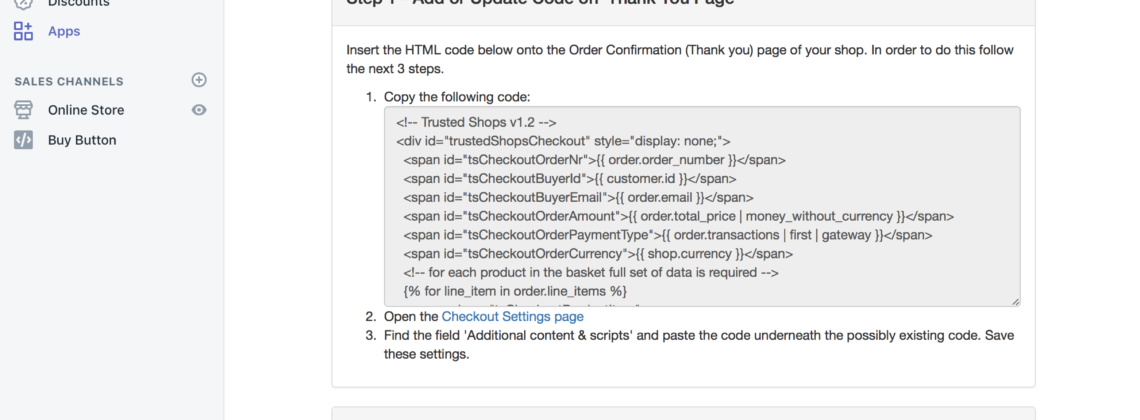Click the trustedShopsCheckout div code line
Screen dimensions: 1140x420
point(563,141)
